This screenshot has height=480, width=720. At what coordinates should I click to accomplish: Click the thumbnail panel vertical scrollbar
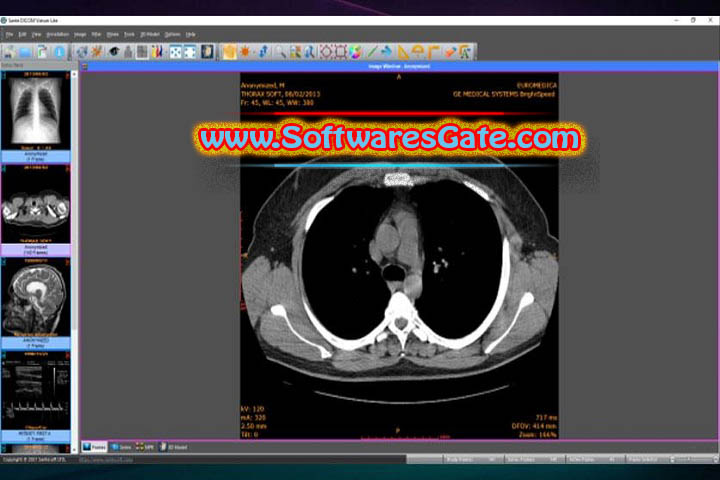click(x=74, y=260)
